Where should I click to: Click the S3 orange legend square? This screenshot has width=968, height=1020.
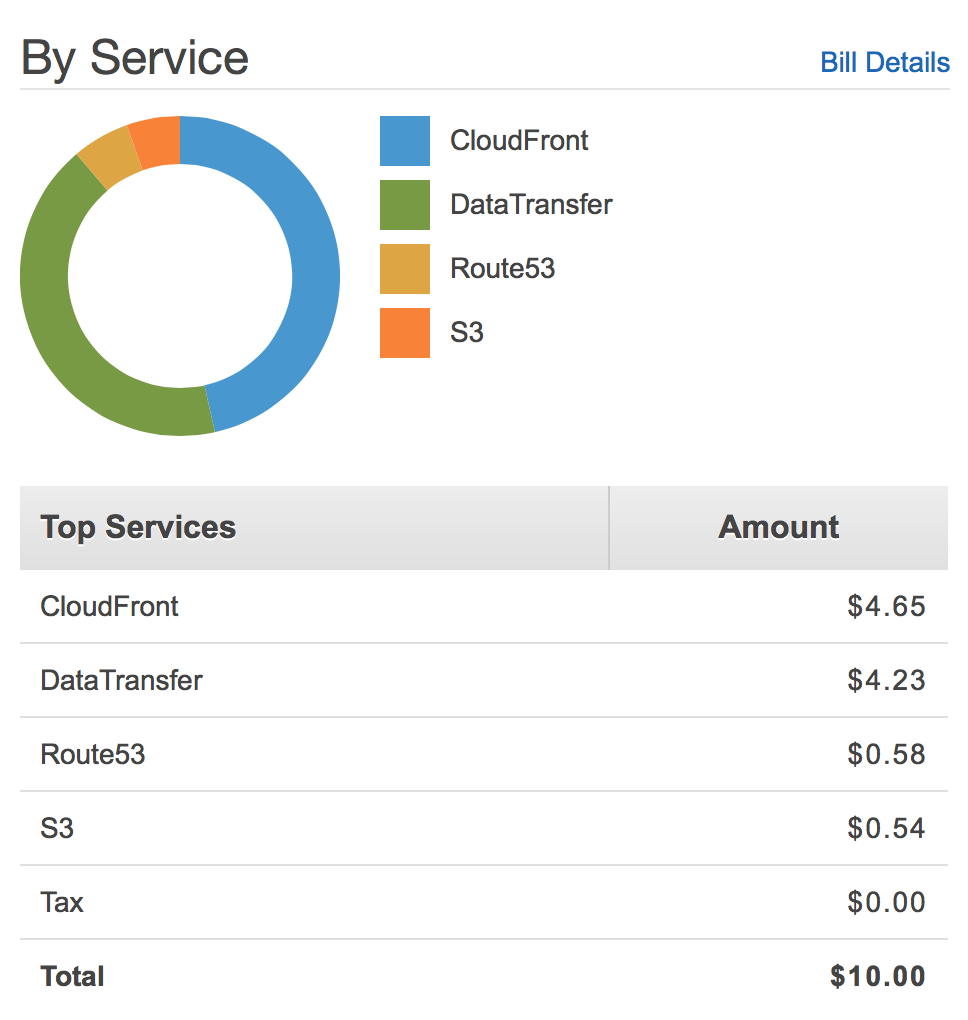403,332
